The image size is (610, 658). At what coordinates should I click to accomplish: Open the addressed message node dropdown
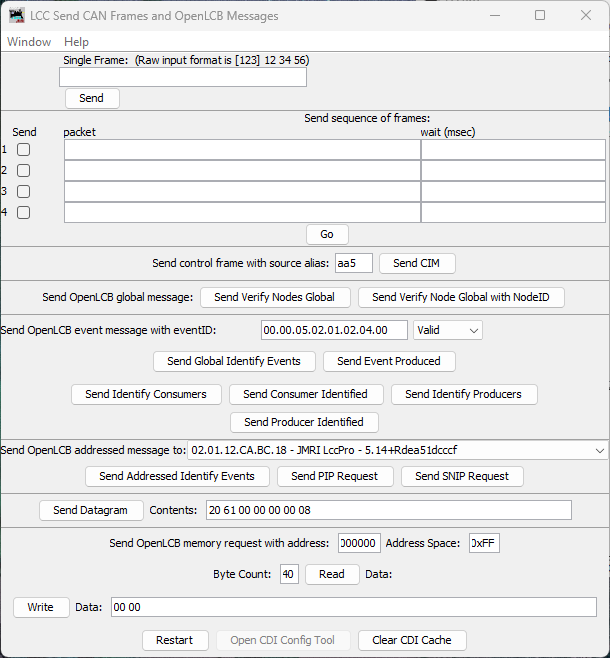[397, 450]
